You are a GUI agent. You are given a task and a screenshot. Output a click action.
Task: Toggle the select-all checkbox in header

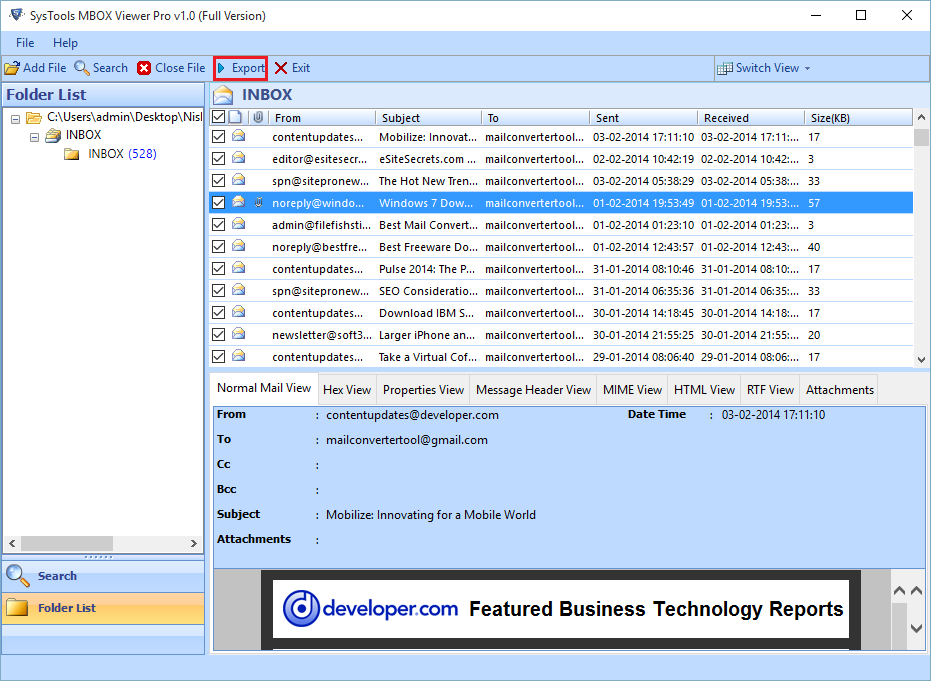pos(218,117)
